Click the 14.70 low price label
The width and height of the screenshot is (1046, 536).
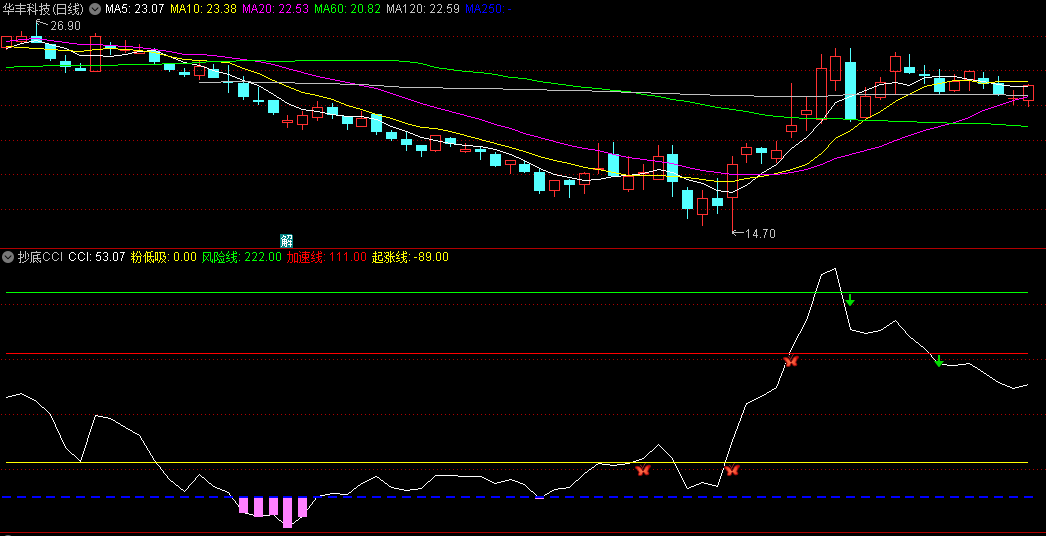[x=760, y=234]
